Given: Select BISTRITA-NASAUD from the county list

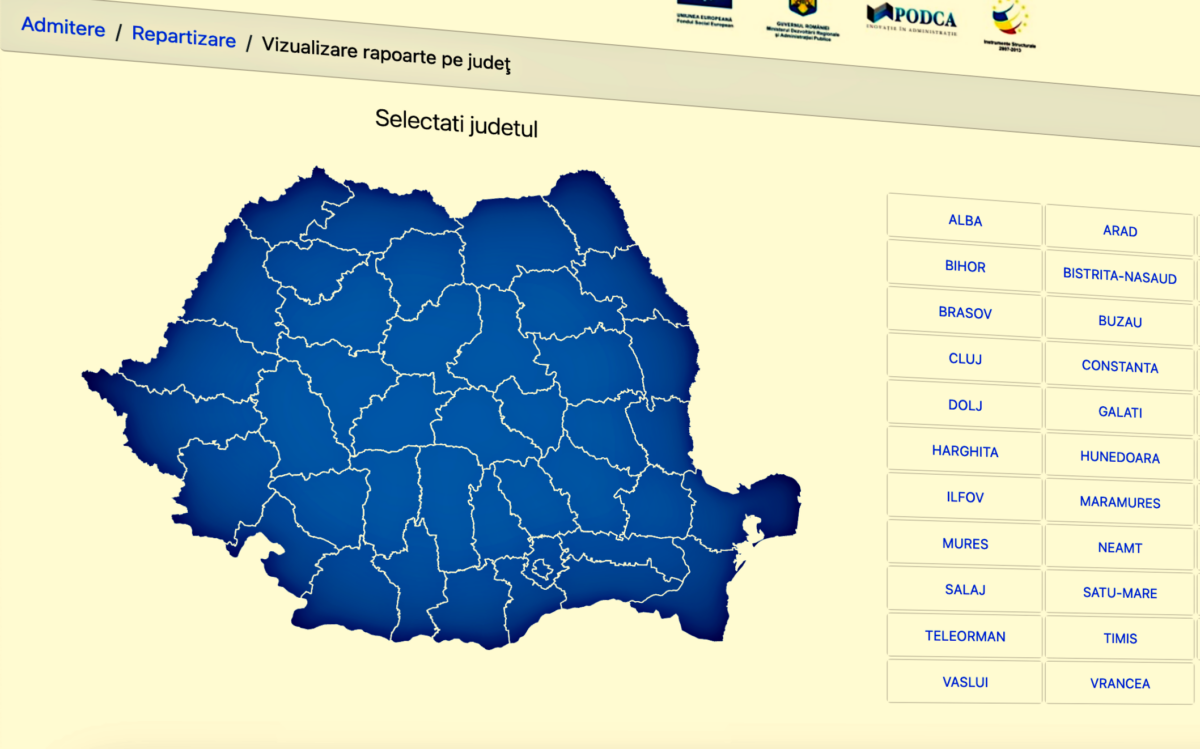Looking at the screenshot, I should 1119,277.
